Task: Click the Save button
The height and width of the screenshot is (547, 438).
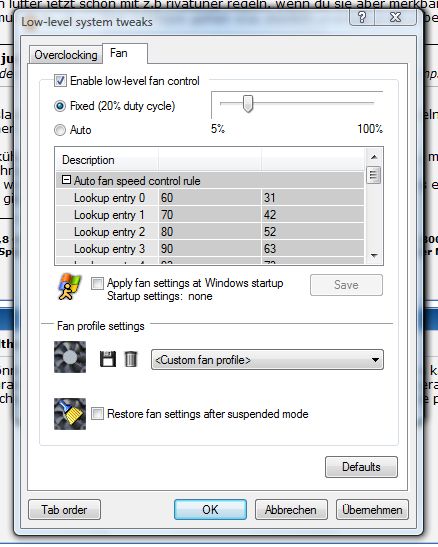Action: tap(346, 285)
